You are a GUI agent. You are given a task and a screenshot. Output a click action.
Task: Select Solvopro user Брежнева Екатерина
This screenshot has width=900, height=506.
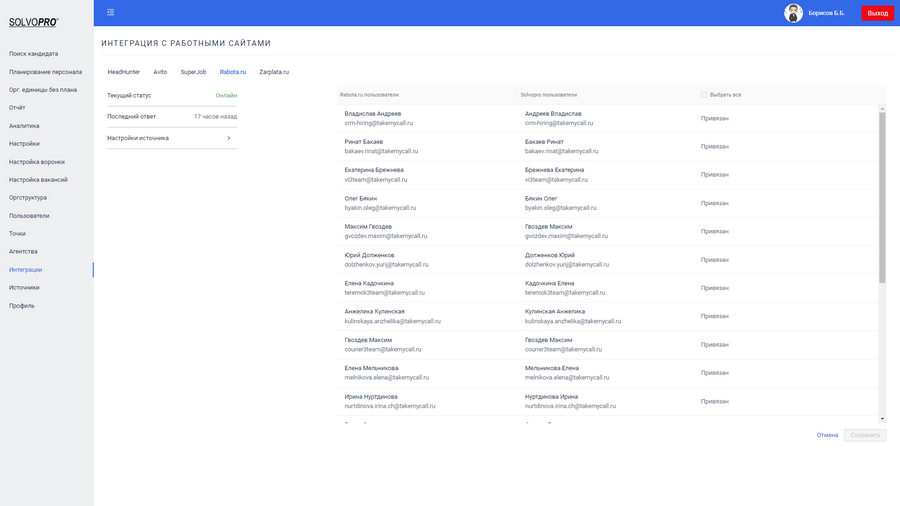[554, 170]
